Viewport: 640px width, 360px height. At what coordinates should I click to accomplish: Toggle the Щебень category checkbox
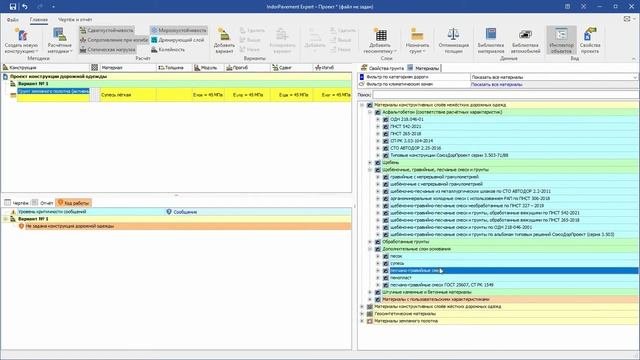[378, 162]
